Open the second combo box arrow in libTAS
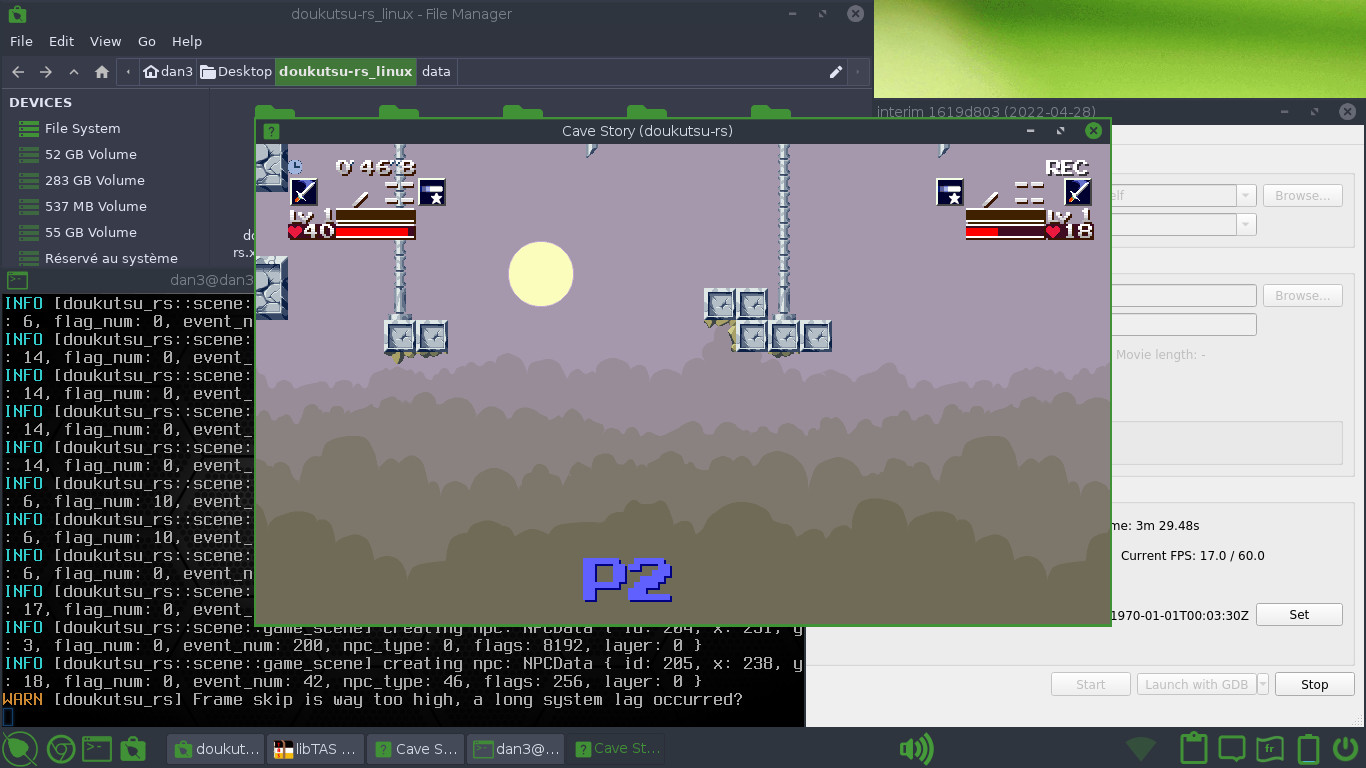This screenshot has height=768, width=1366. pyautogui.click(x=1246, y=225)
